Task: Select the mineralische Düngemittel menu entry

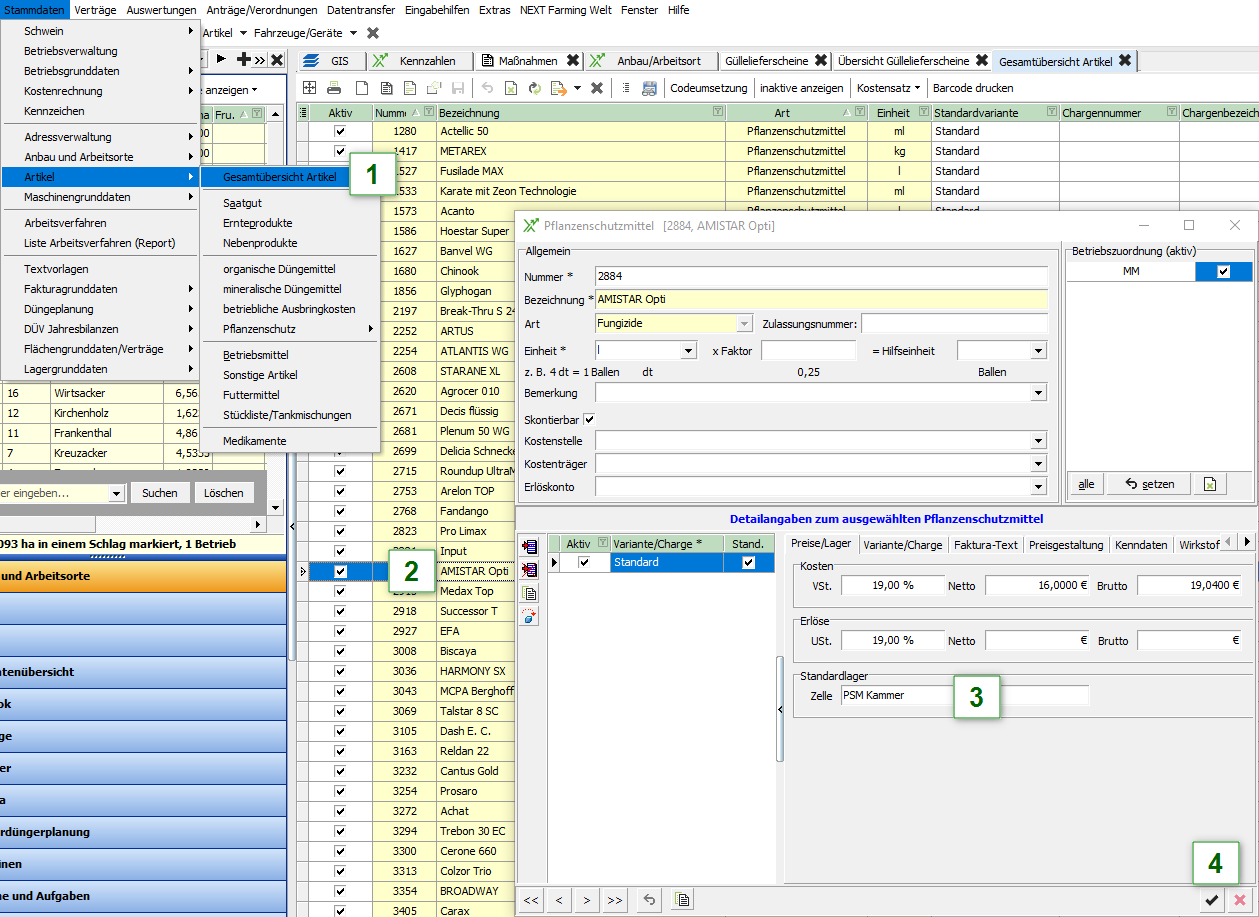Action: [x=282, y=289]
